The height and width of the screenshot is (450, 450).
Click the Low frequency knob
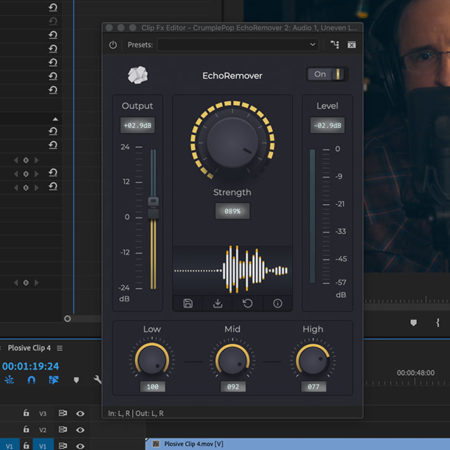(x=152, y=360)
